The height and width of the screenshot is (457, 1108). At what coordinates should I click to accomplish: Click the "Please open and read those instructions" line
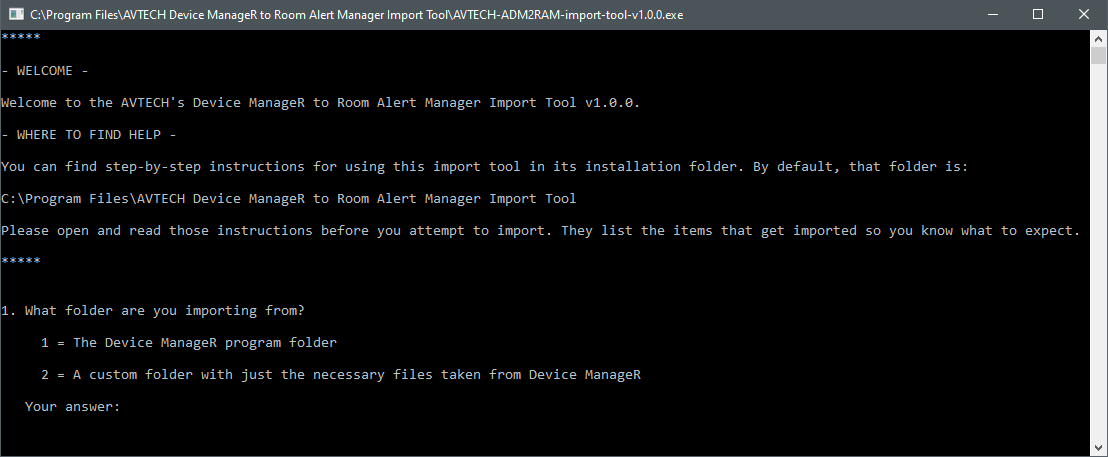540,231
